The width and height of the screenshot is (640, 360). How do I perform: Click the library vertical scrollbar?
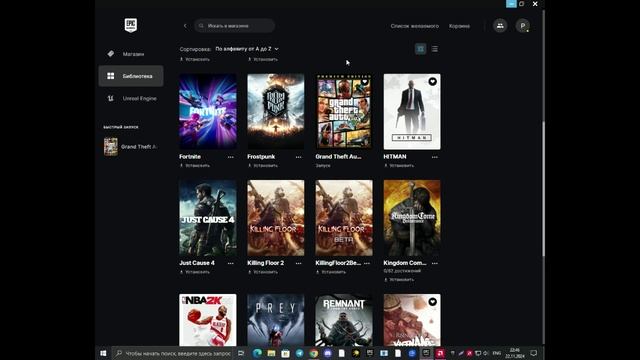coord(543,189)
